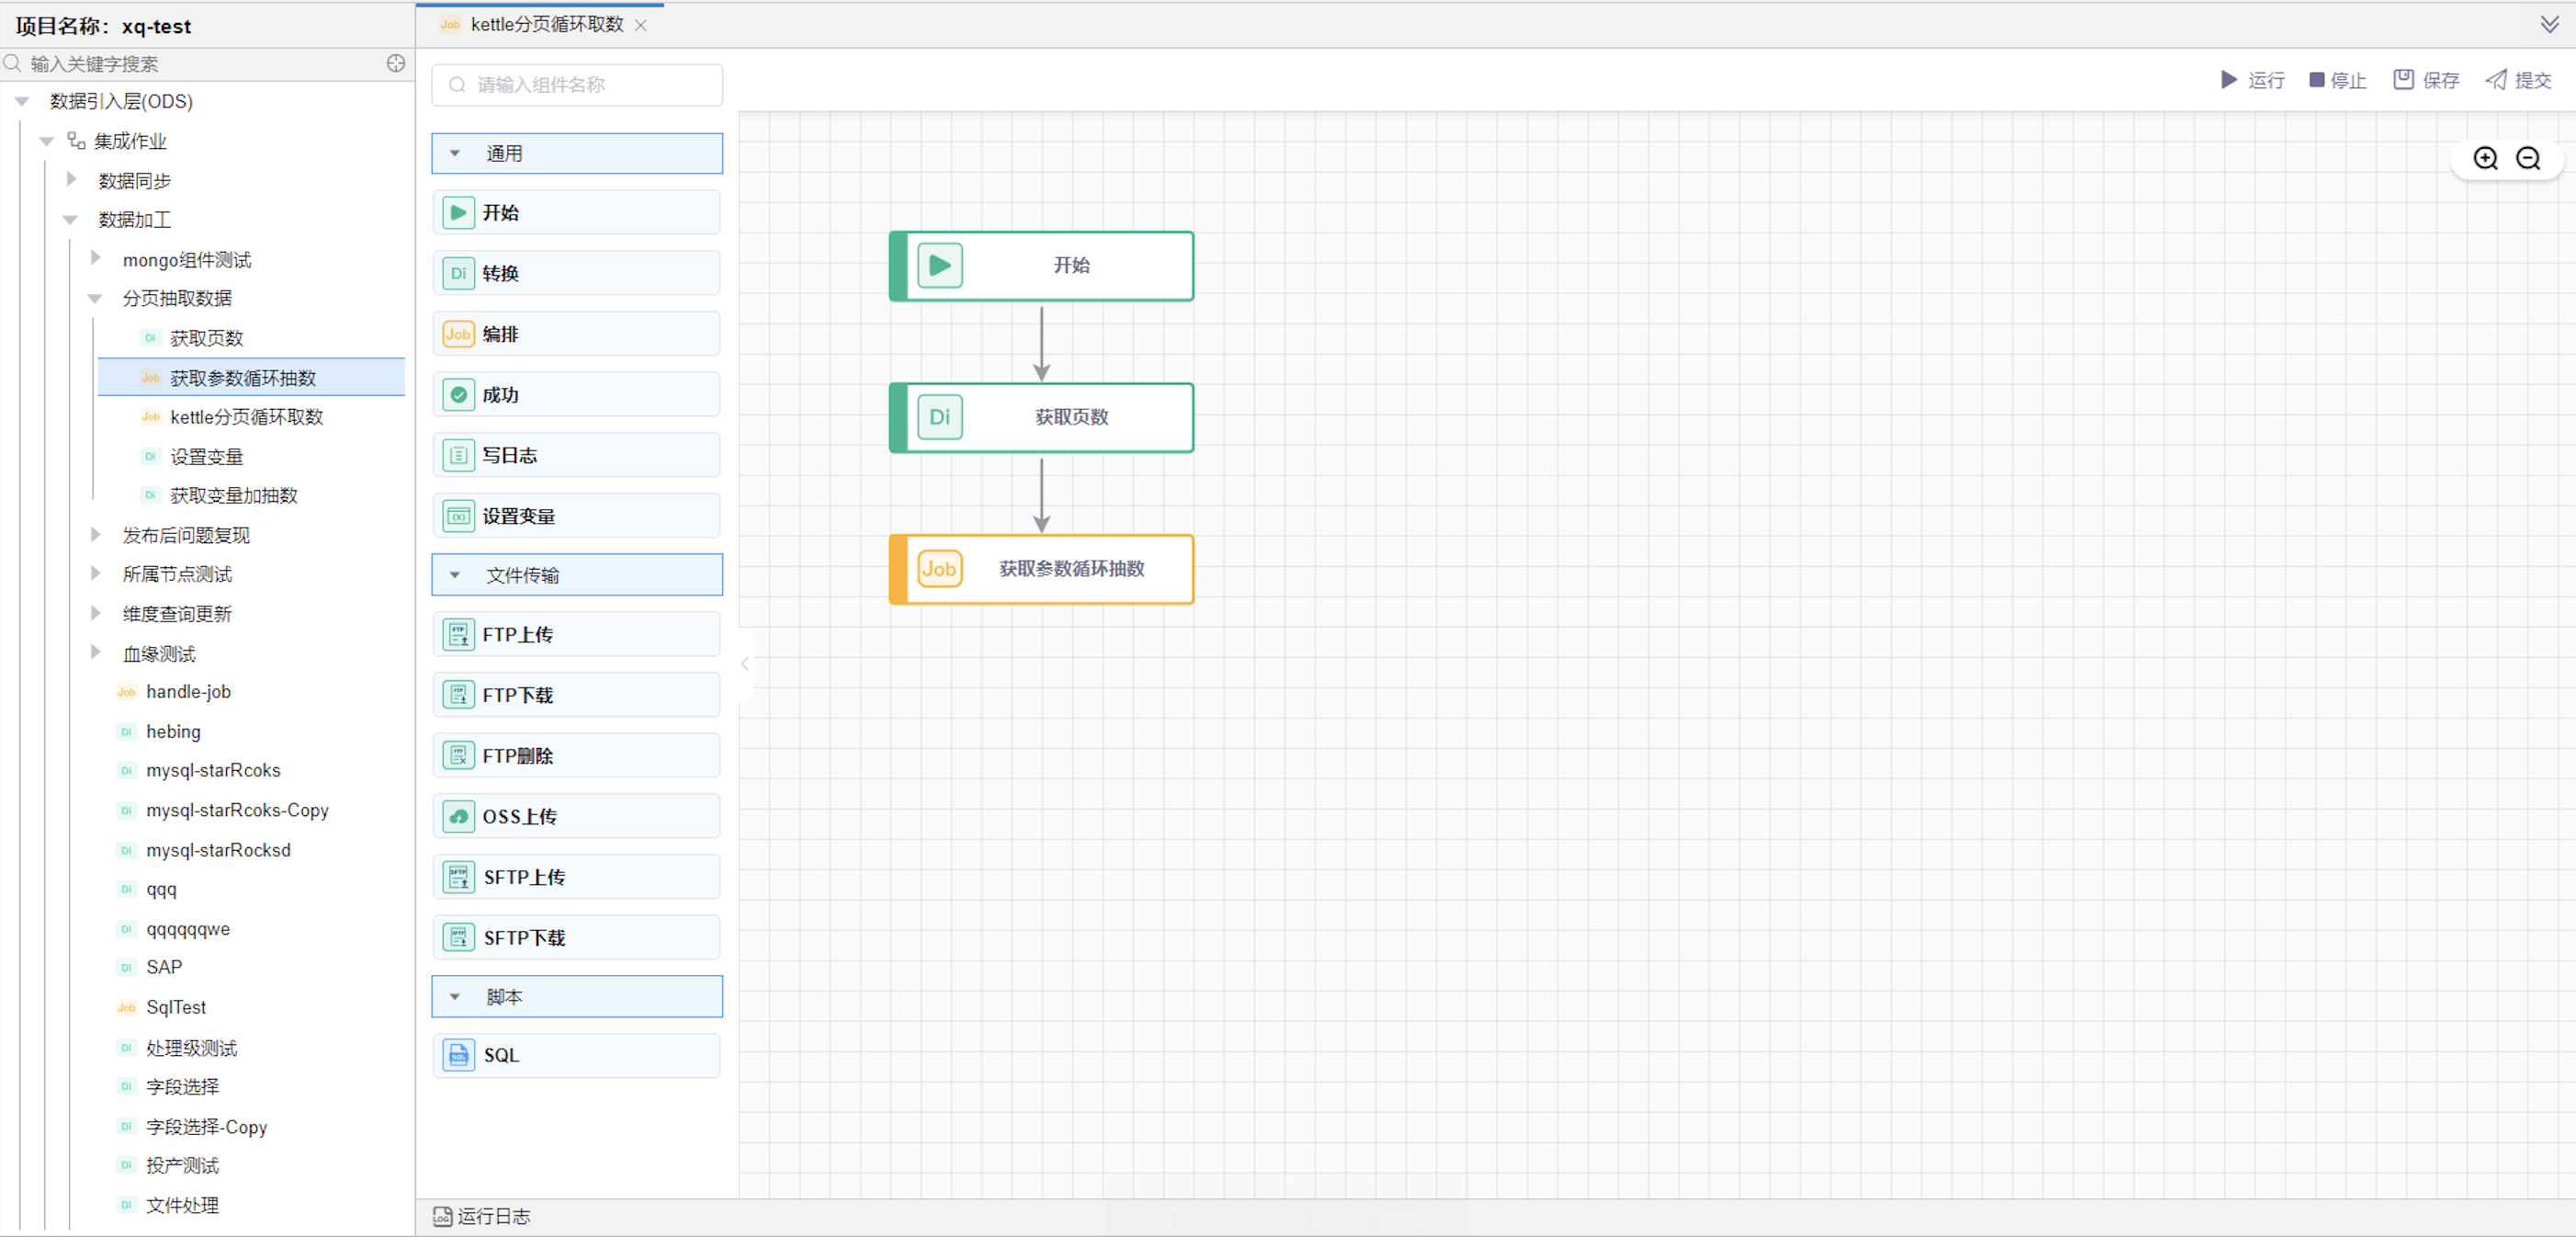This screenshot has height=1237, width=2576.
Task: Select the SQL script component icon
Action: tap(458, 1055)
